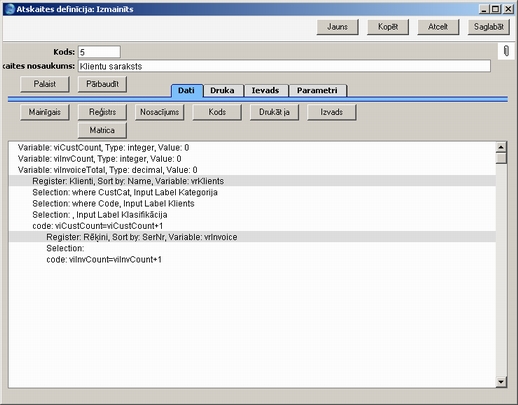
Task: Click the Jauns button
Action: (337, 27)
